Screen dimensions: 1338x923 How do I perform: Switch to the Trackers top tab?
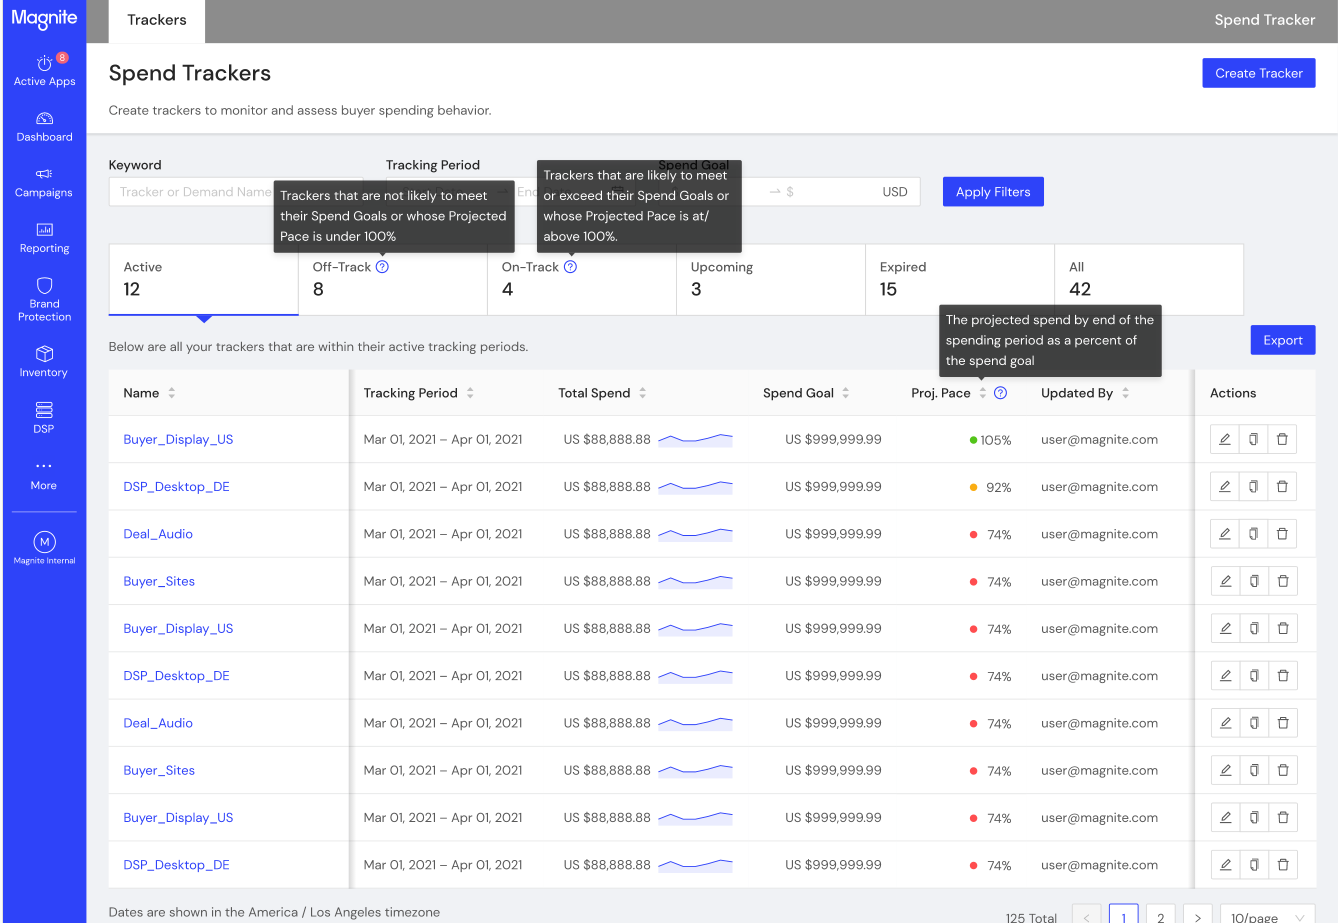point(157,20)
